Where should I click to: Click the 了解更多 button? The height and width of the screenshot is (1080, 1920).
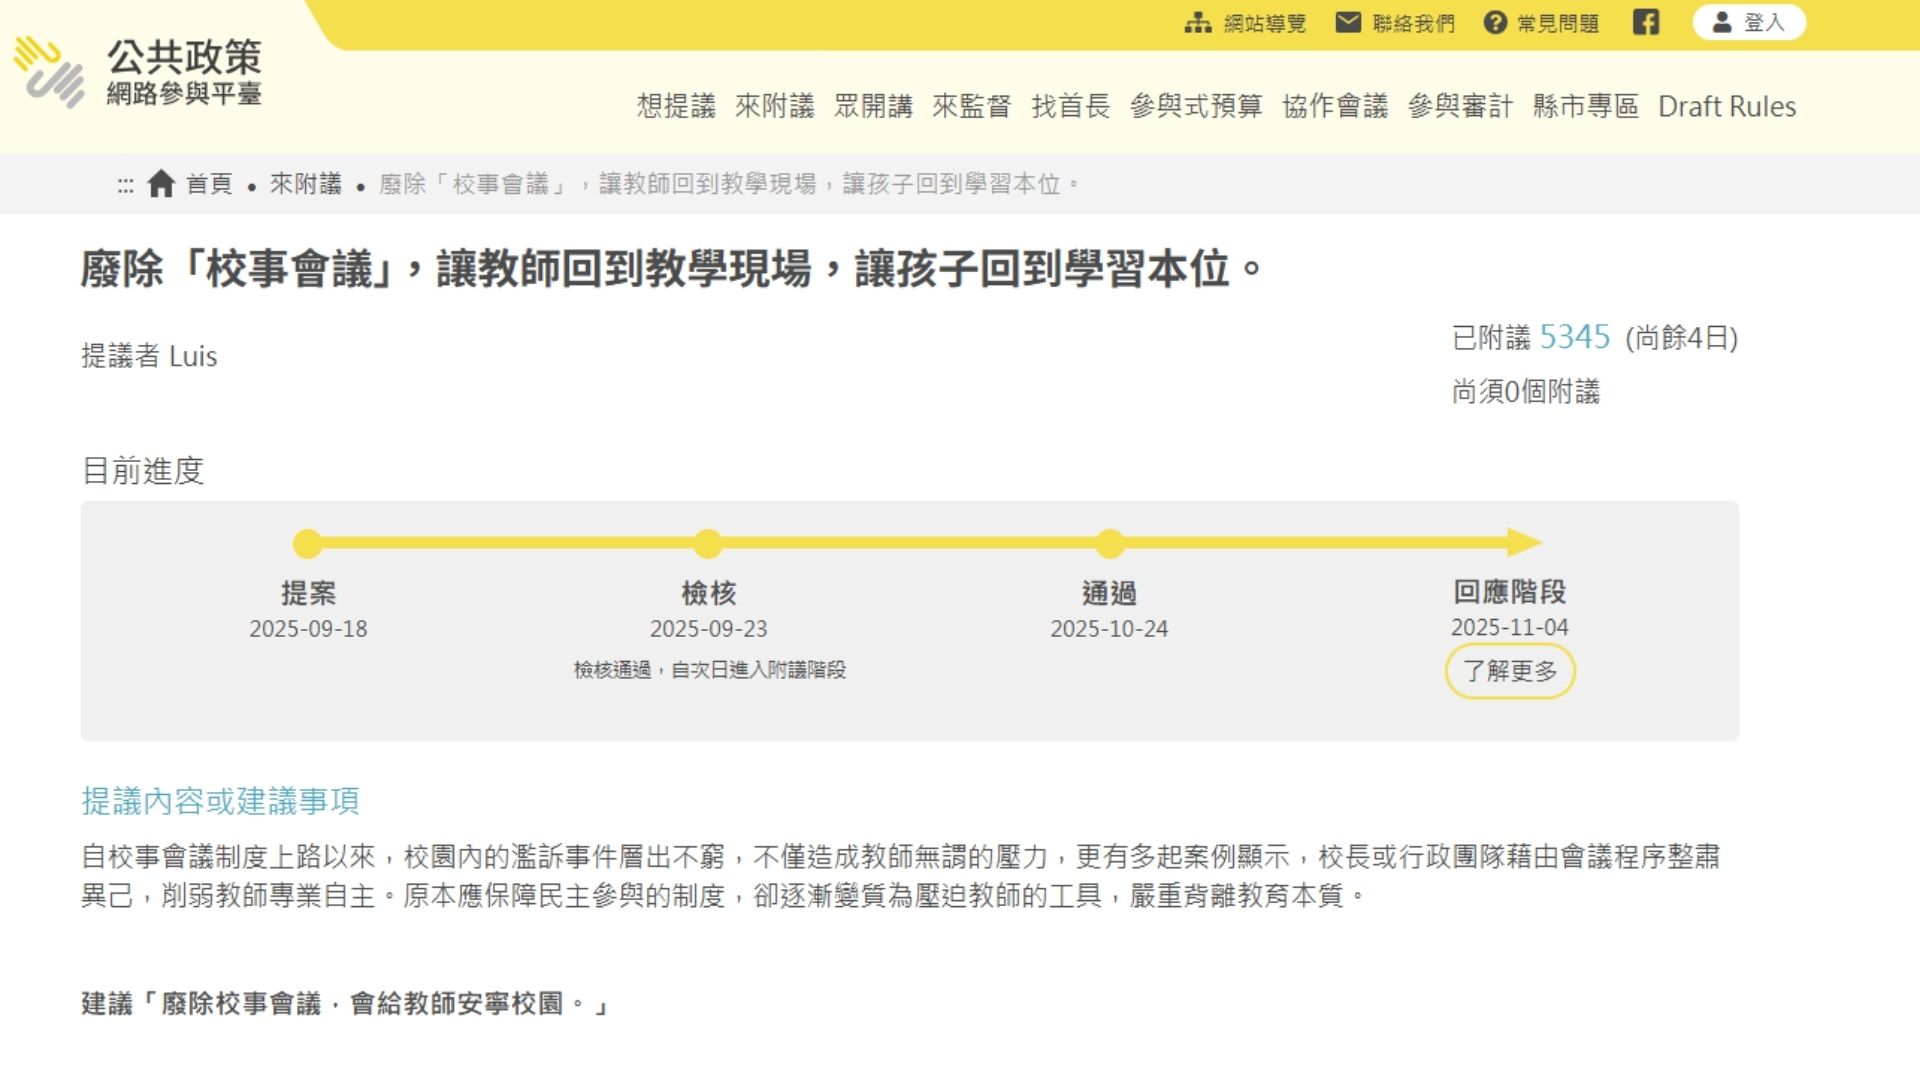coord(1510,672)
